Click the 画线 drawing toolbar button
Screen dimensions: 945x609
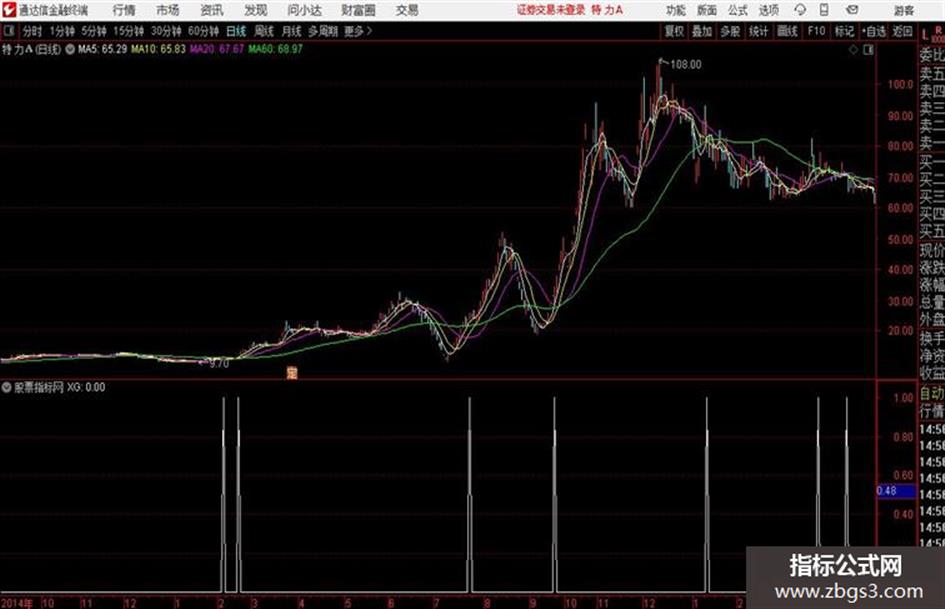point(787,31)
